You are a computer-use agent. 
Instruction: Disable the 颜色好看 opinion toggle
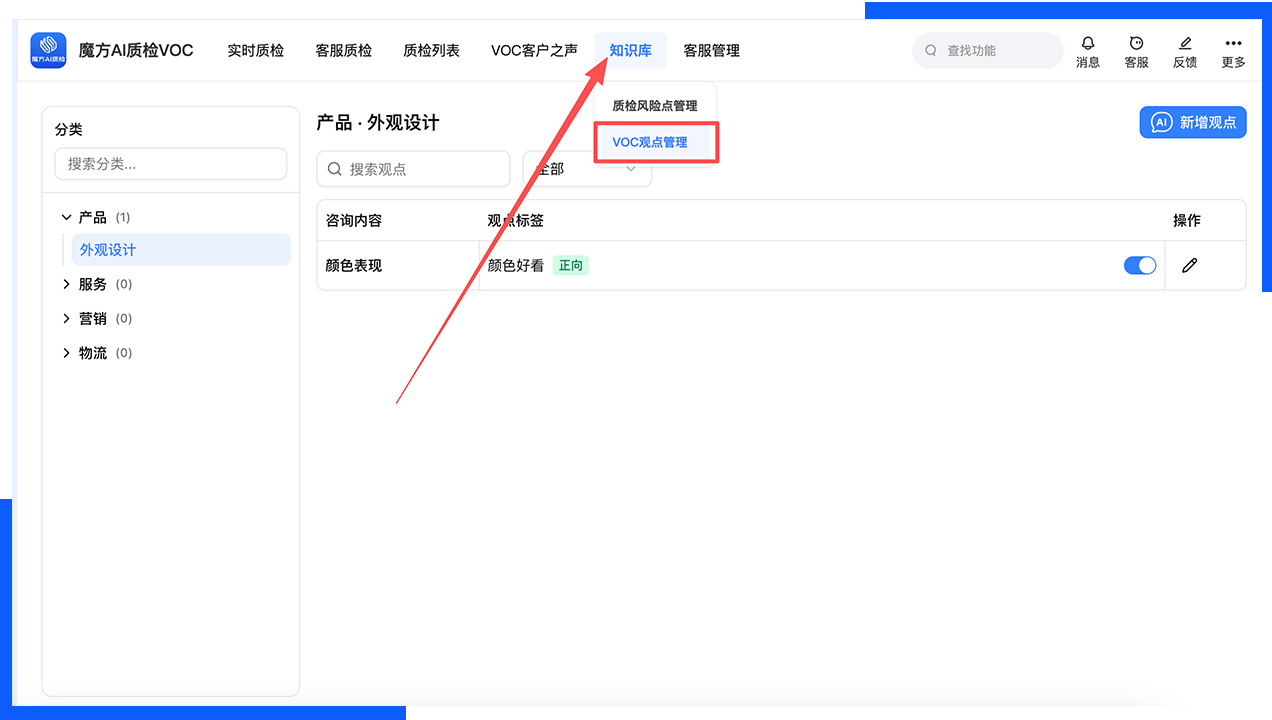pos(1139,265)
